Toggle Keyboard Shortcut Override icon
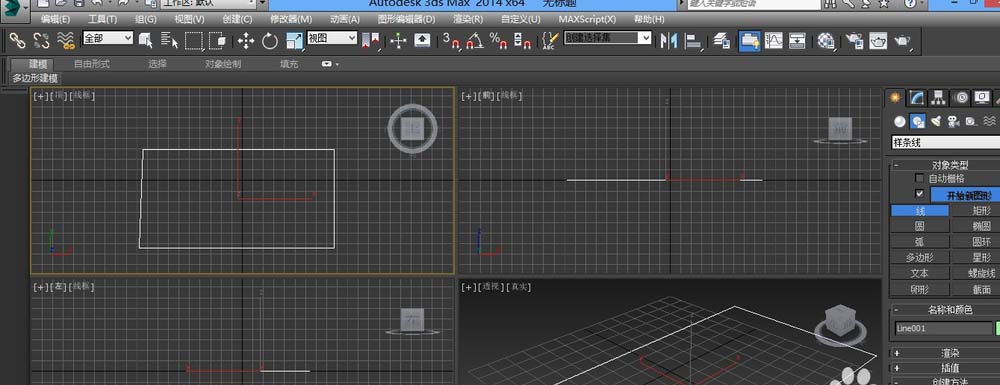Viewport: 1000px width, 385px height. (x=422, y=41)
